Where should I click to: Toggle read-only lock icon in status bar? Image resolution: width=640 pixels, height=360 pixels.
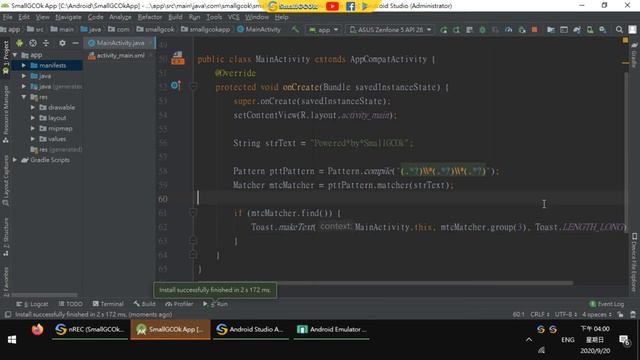(x=620, y=314)
